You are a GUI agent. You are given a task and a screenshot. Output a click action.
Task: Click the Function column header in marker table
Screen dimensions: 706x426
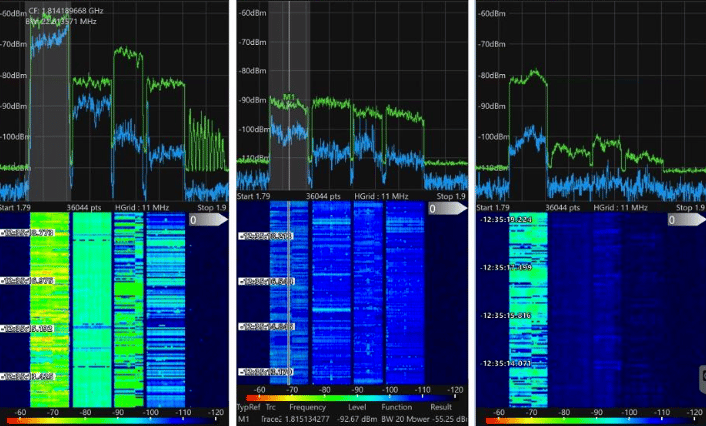click(397, 407)
